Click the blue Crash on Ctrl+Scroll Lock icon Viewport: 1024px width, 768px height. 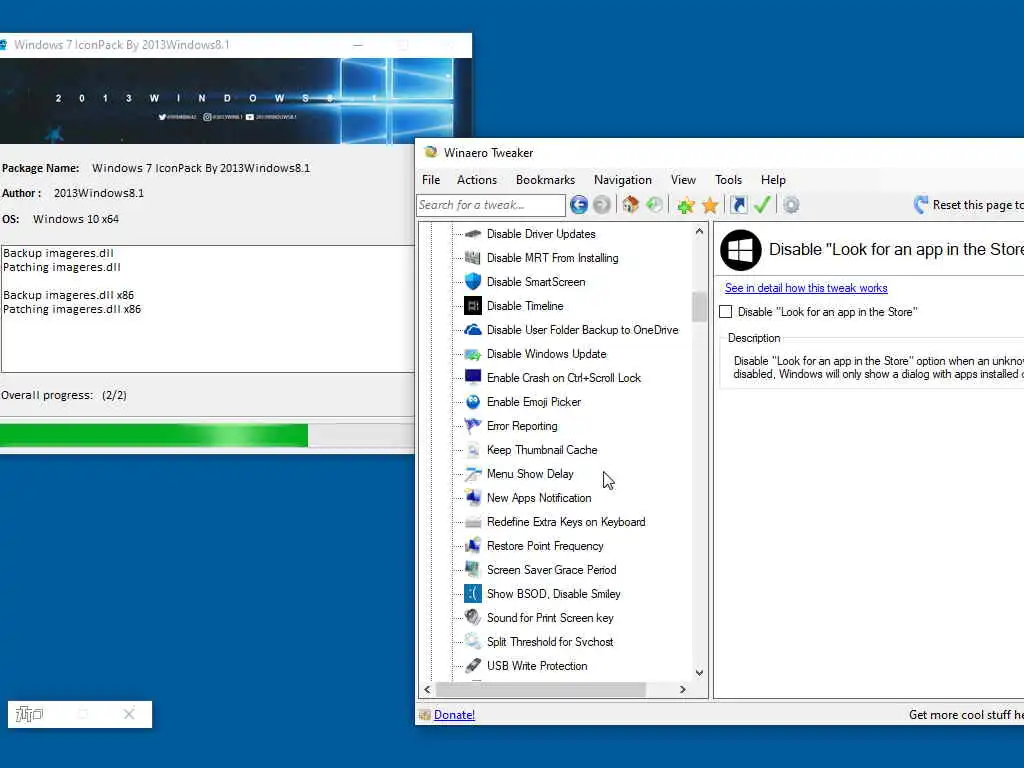[473, 377]
